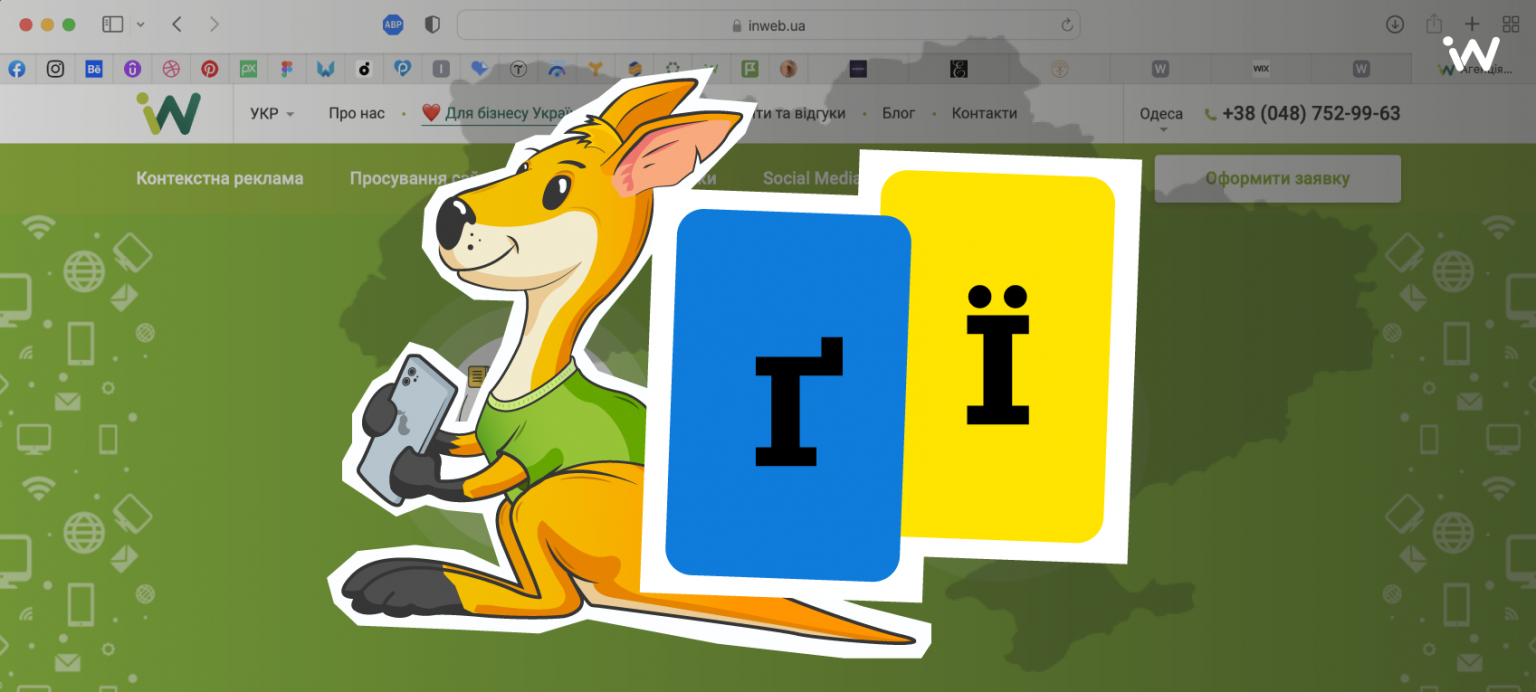Switch to the Dribbble pinned tab
Viewport: 1536px width, 692px height.
(171, 69)
